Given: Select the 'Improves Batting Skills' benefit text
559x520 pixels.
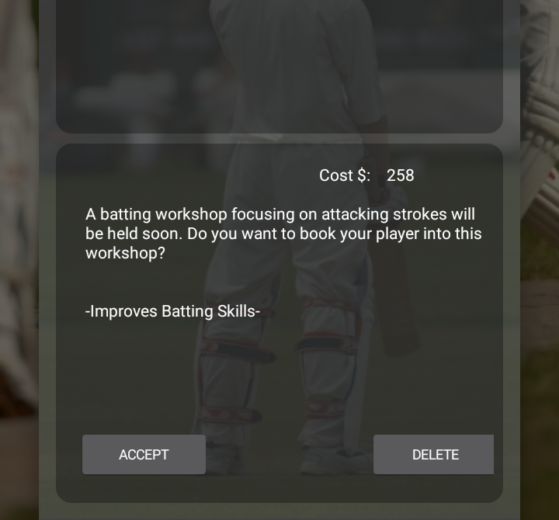Looking at the screenshot, I should 173,312.
